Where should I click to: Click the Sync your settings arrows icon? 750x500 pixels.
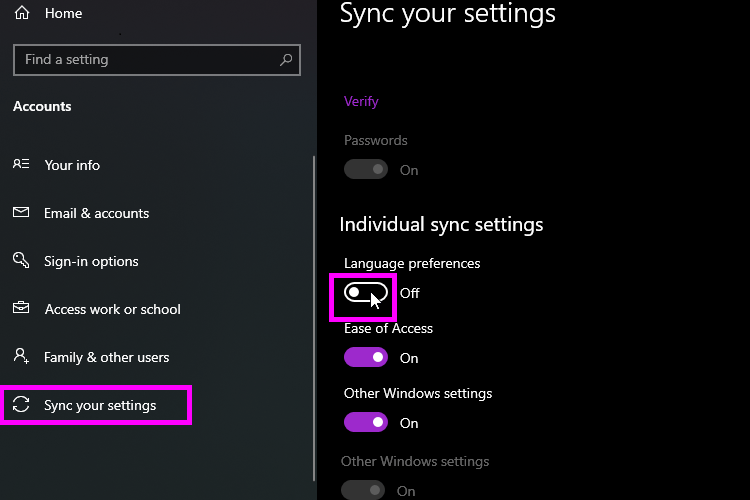(x=21, y=405)
